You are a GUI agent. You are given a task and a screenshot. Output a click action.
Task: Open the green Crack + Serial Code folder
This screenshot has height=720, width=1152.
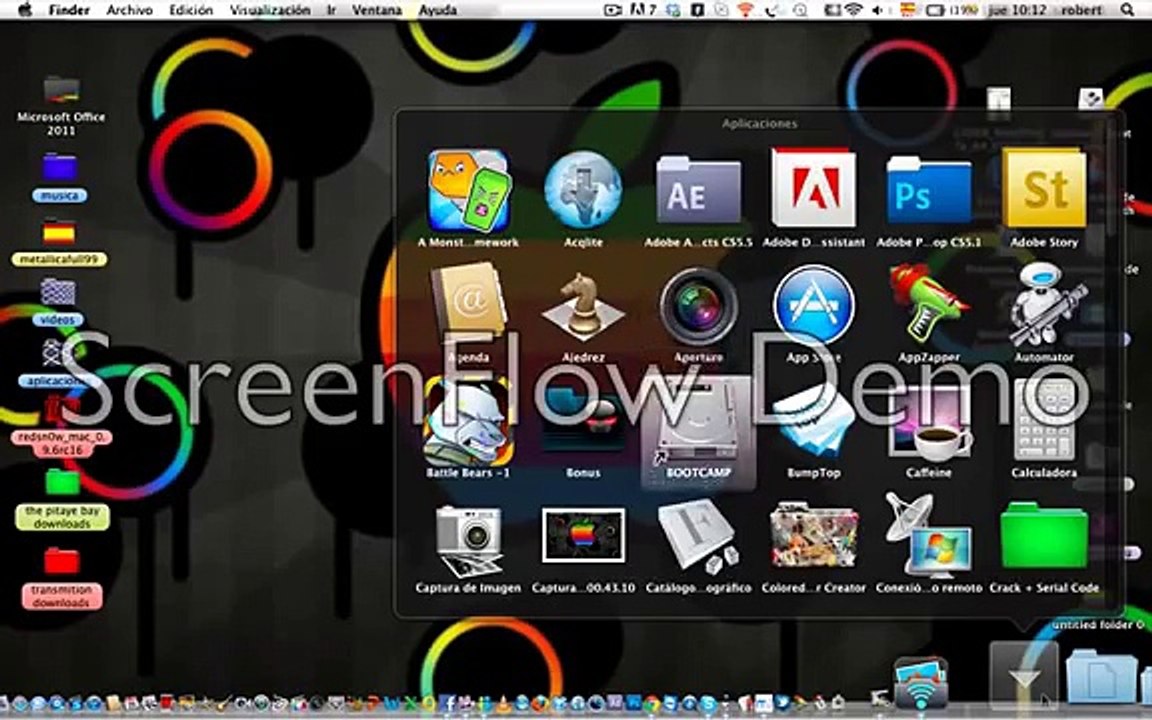1044,536
